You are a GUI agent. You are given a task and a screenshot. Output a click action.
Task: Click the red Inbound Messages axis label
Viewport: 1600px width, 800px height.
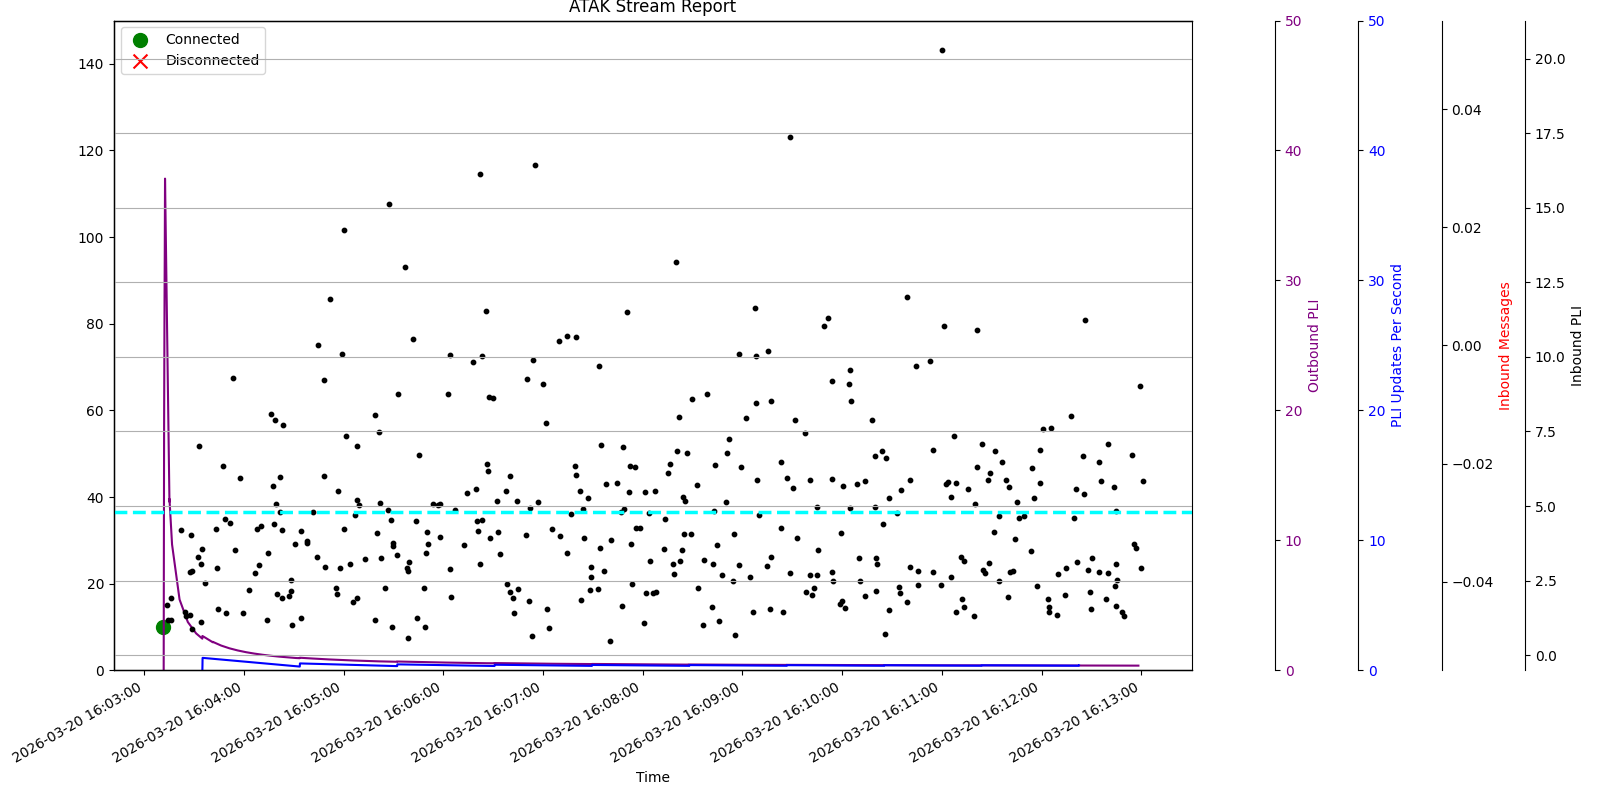[x=1505, y=346]
